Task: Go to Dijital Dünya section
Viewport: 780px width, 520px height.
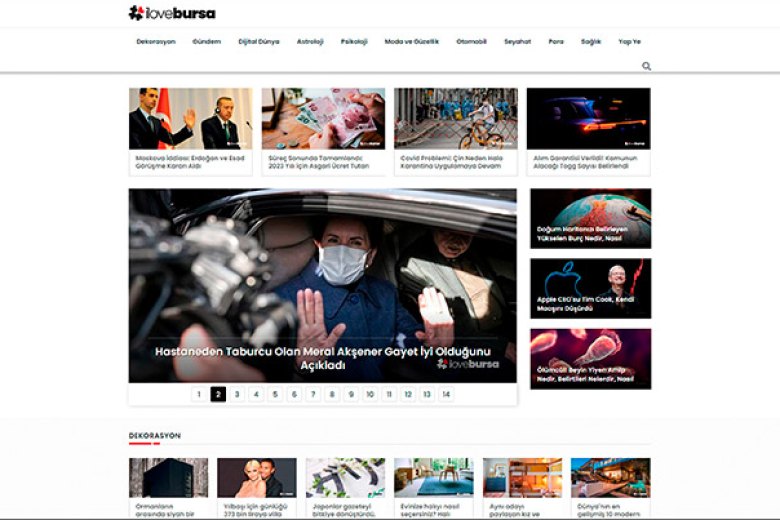Action: [259, 42]
